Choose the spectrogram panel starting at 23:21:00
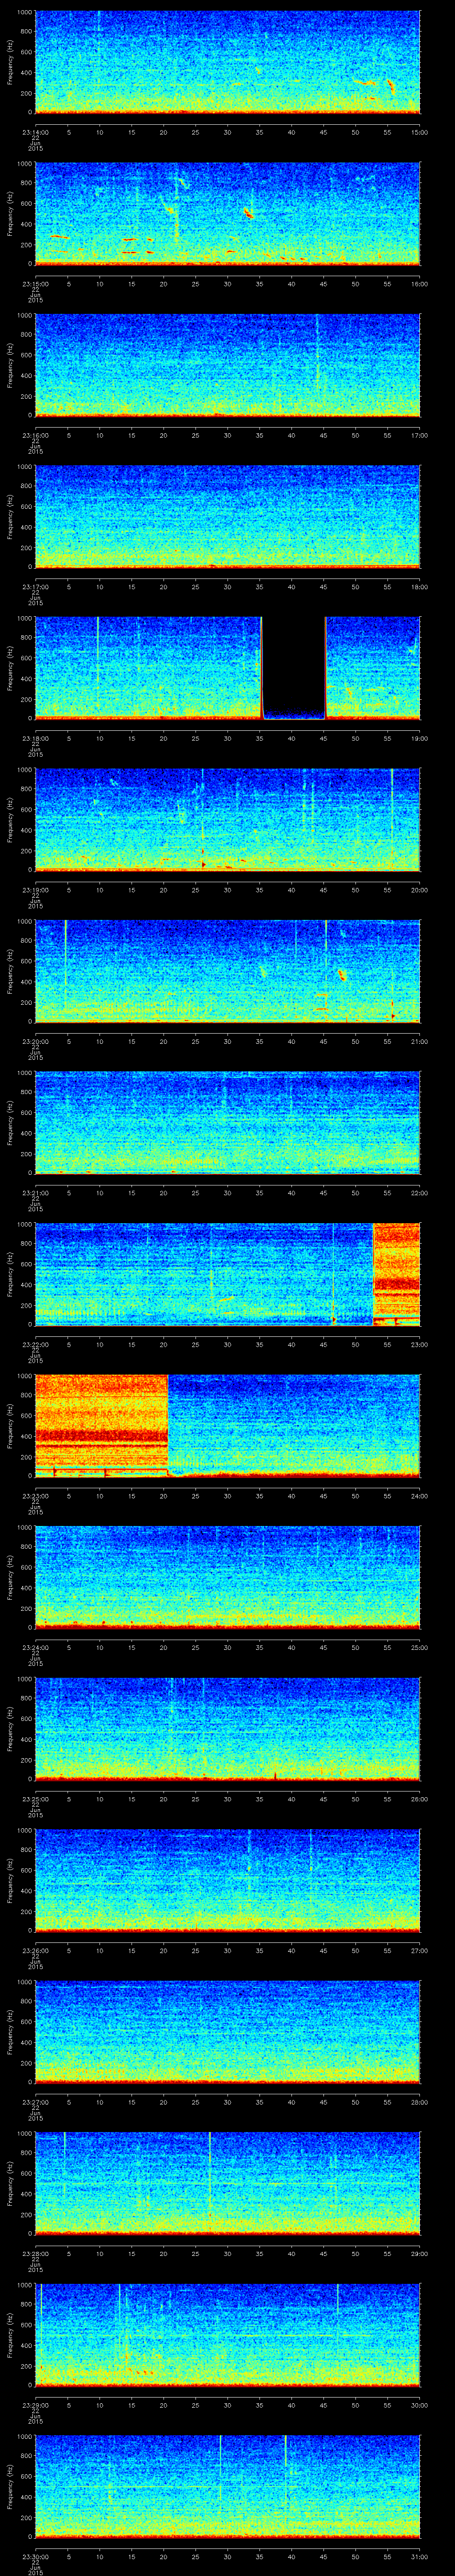Viewport: 455px width, 2576px height. click(x=228, y=1122)
